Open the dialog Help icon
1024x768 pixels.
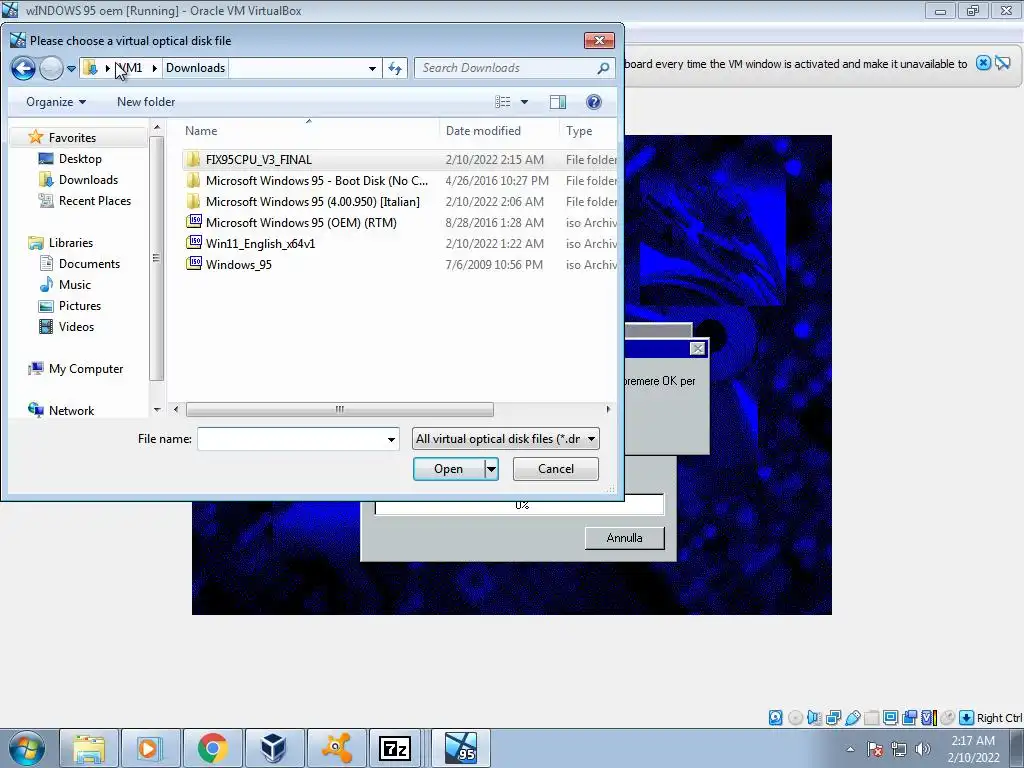point(594,102)
